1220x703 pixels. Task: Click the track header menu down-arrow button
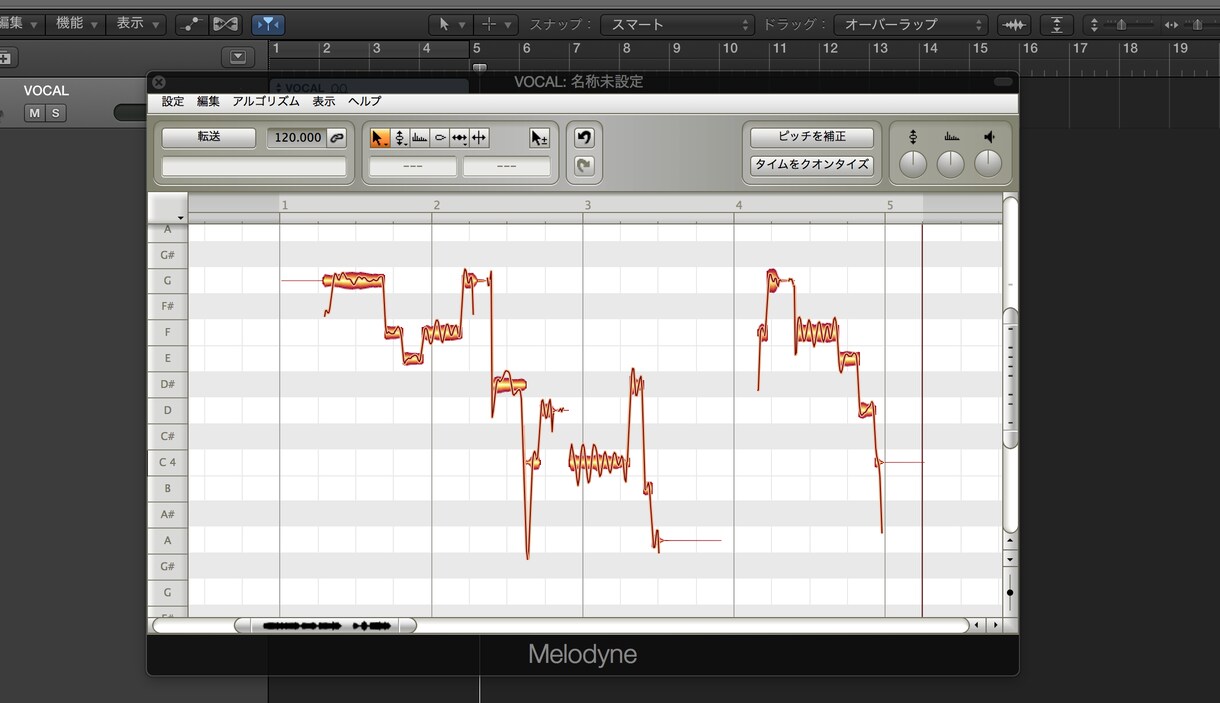pyautogui.click(x=237, y=57)
